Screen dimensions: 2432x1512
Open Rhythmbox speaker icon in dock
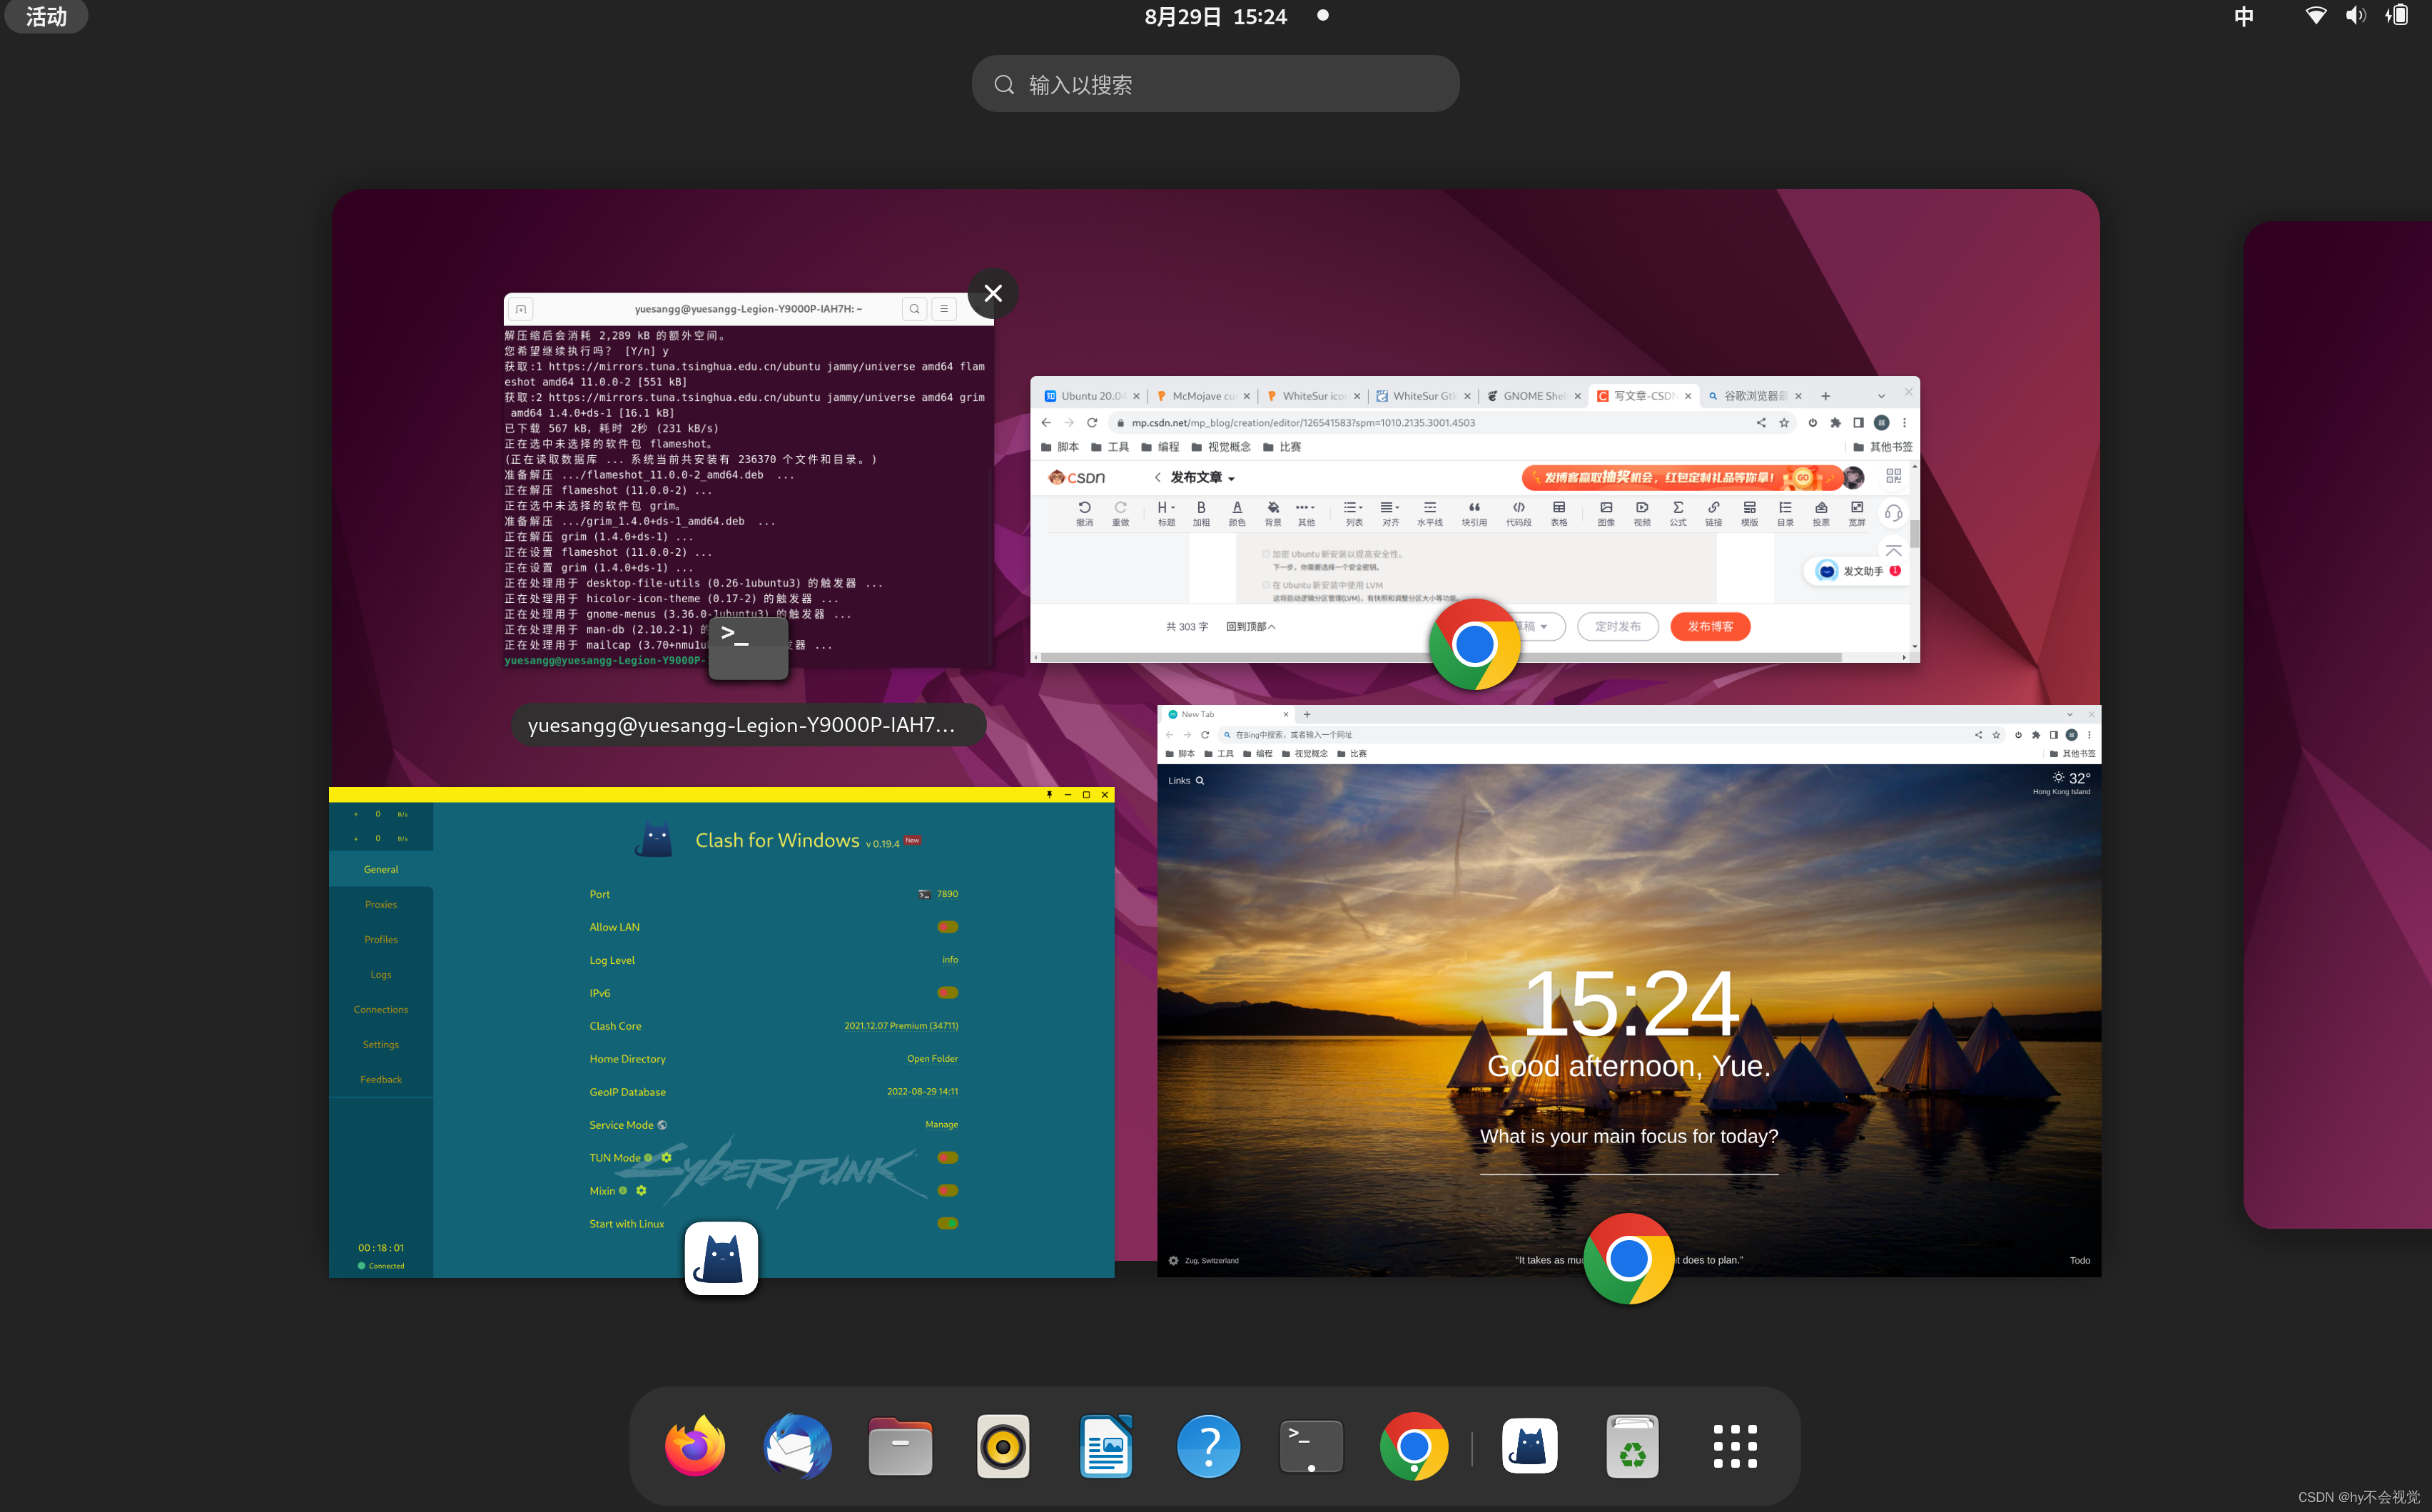click(x=1003, y=1446)
